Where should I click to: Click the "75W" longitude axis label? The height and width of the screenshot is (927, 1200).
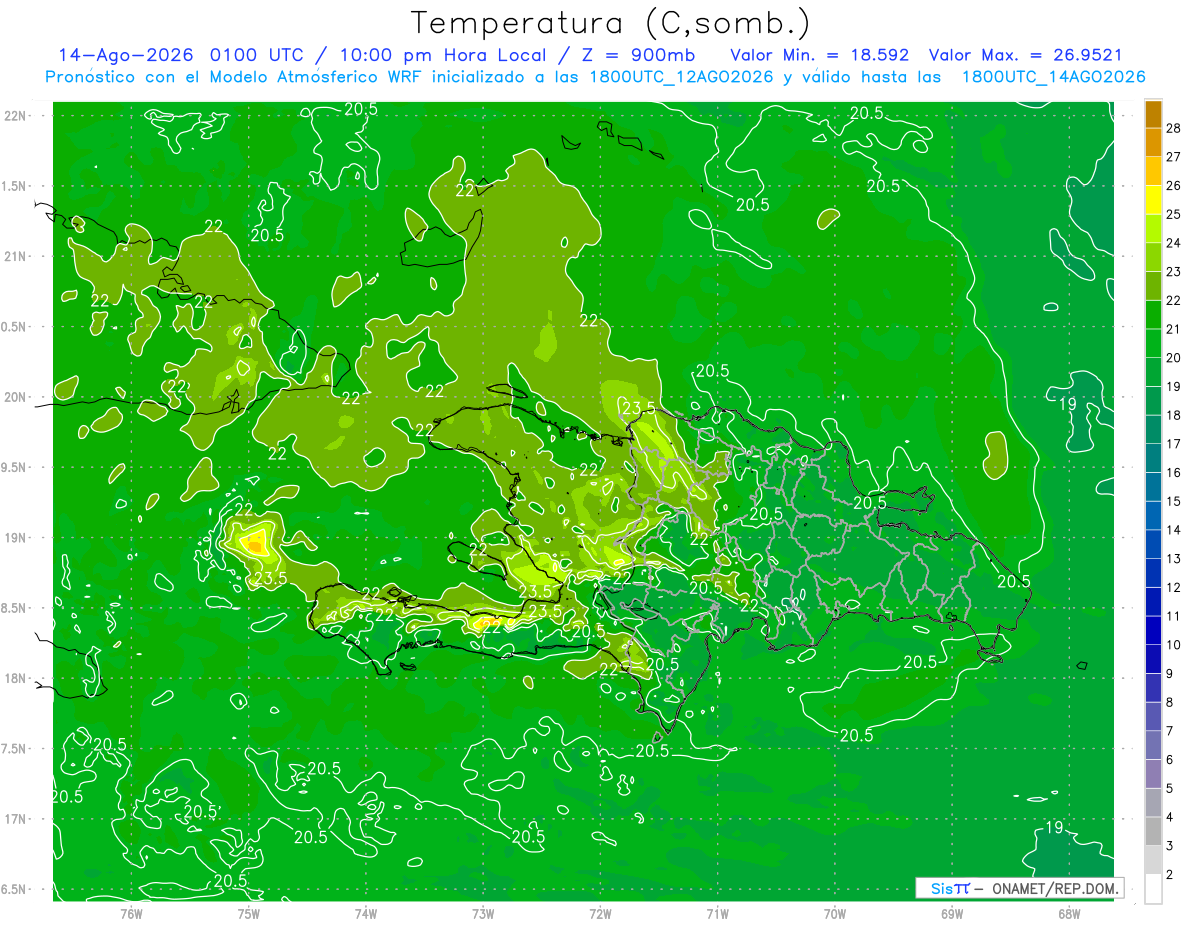pyautogui.click(x=249, y=913)
